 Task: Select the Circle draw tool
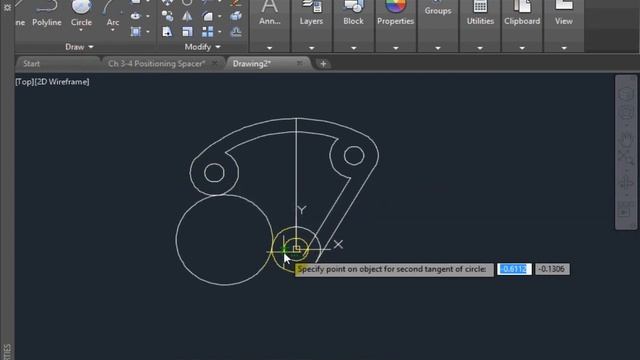click(81, 14)
